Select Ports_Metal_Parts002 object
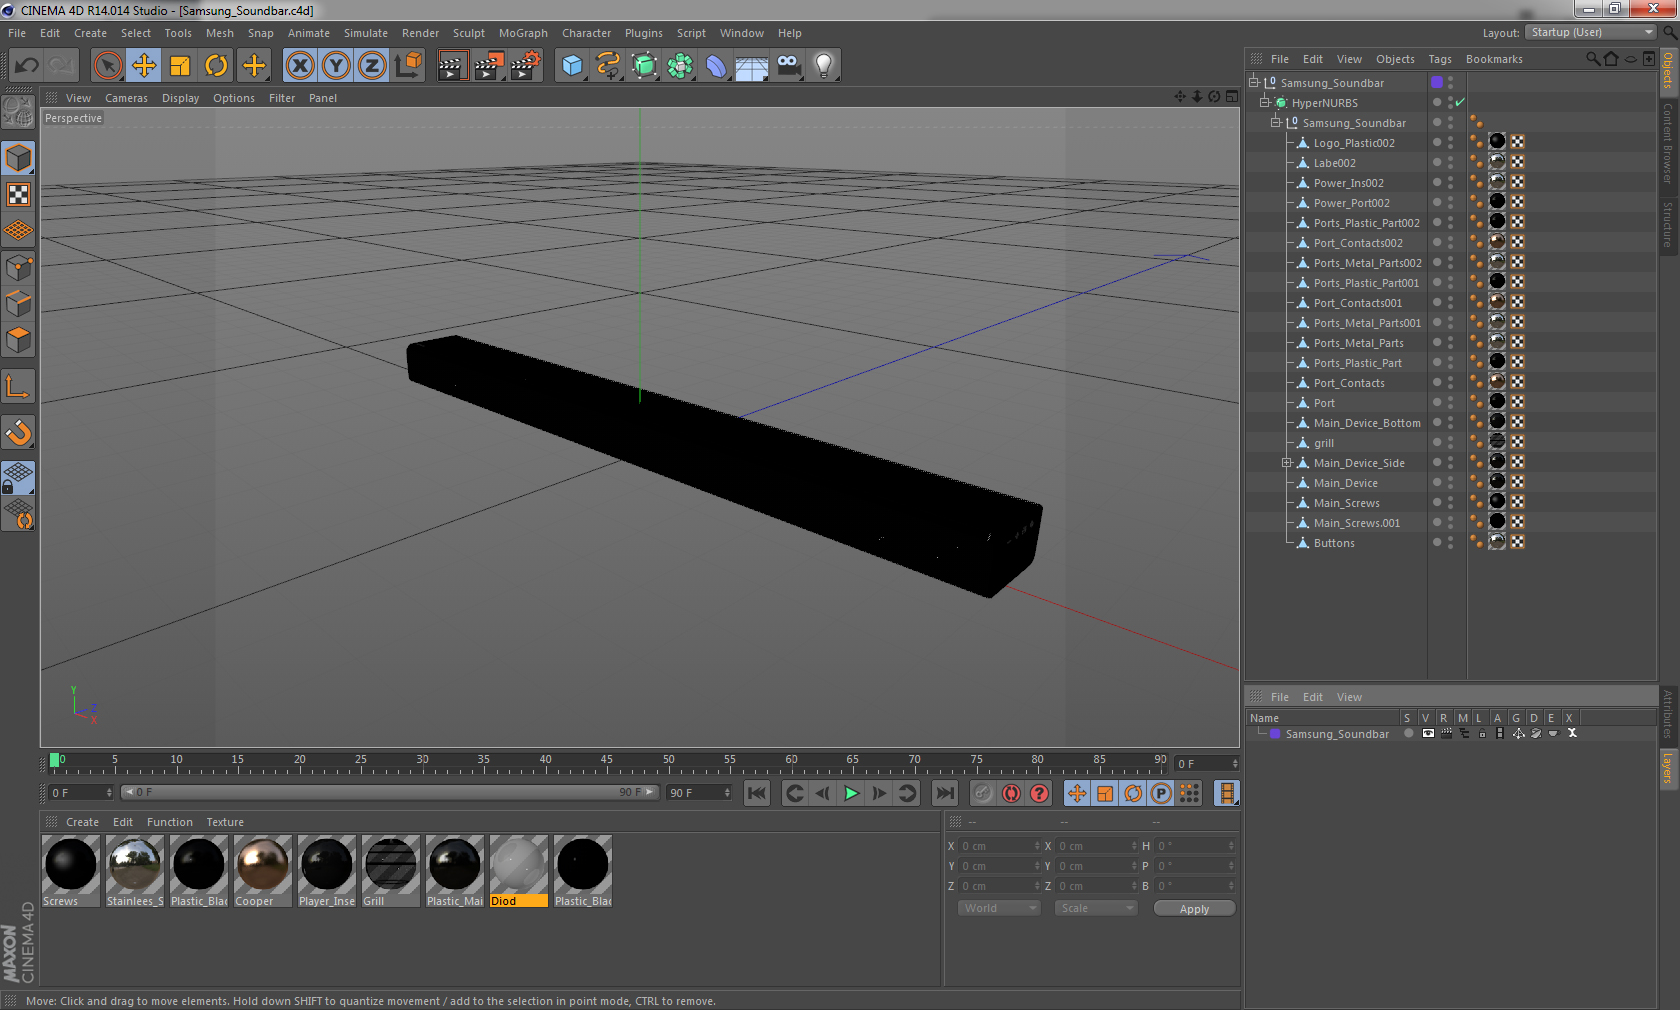The height and width of the screenshot is (1010, 1680). pos(1367,263)
